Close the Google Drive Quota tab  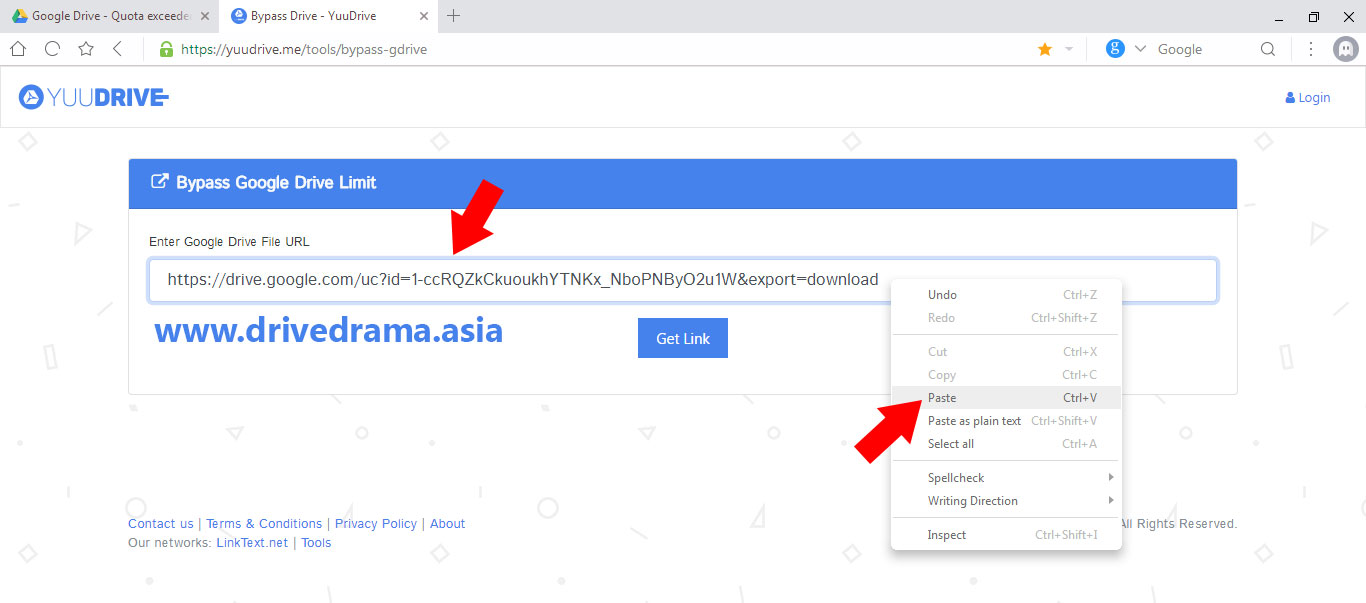click(205, 16)
